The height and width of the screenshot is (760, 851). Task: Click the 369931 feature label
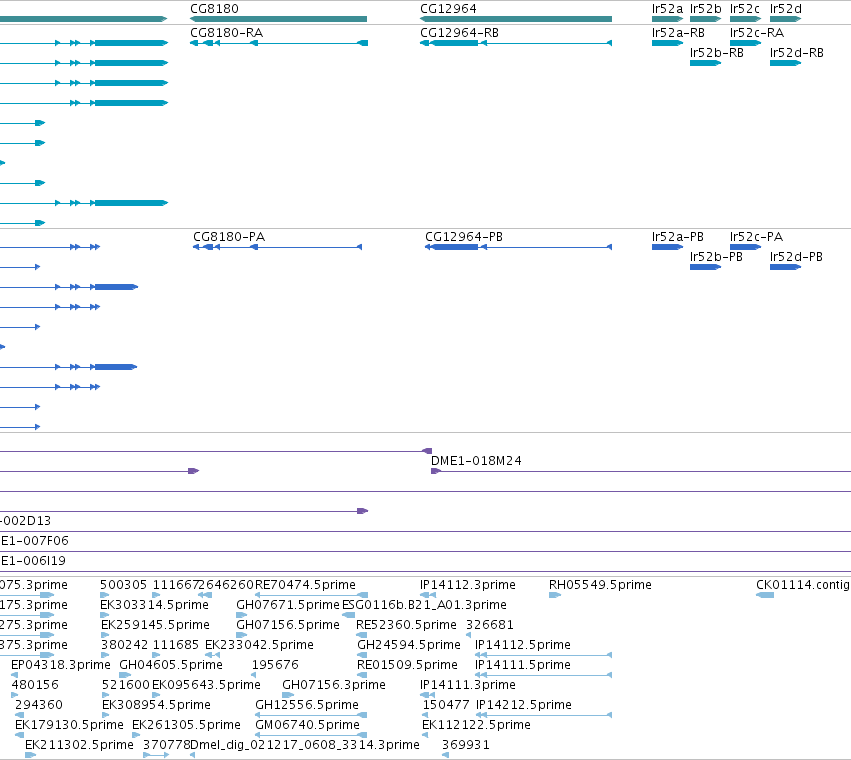(x=466, y=745)
